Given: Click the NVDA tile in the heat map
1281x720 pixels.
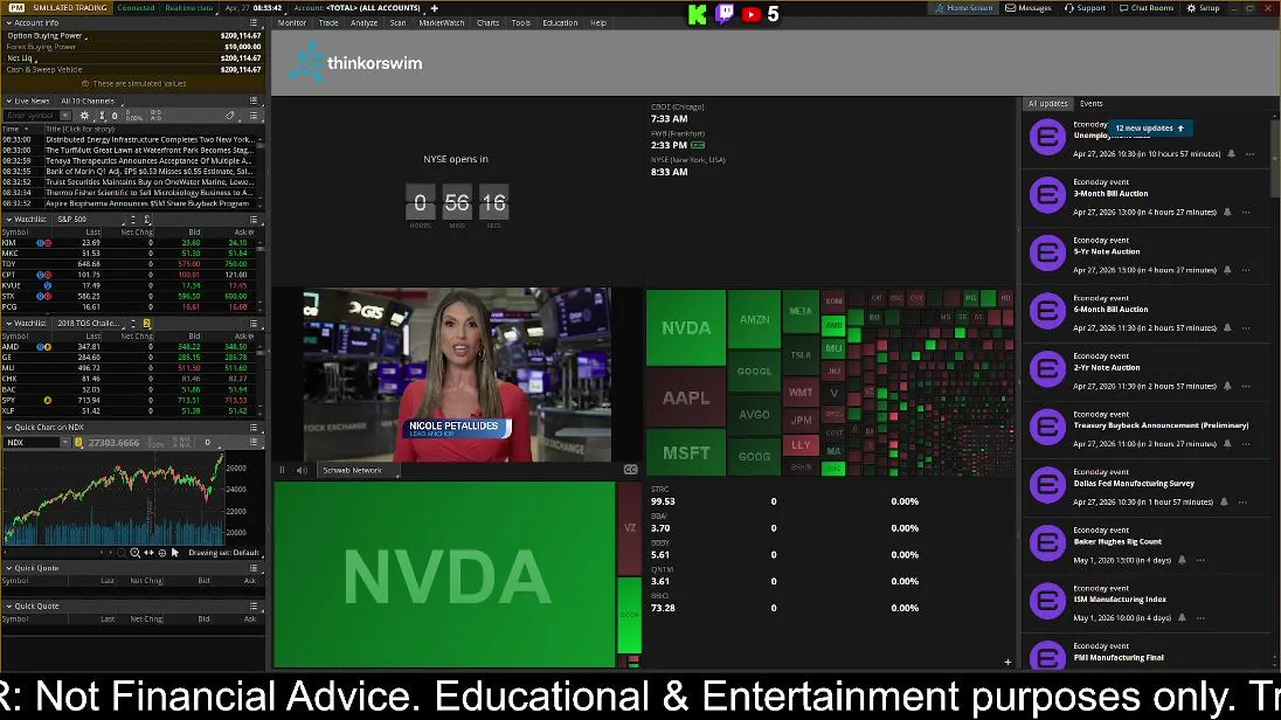Looking at the screenshot, I should click(686, 328).
